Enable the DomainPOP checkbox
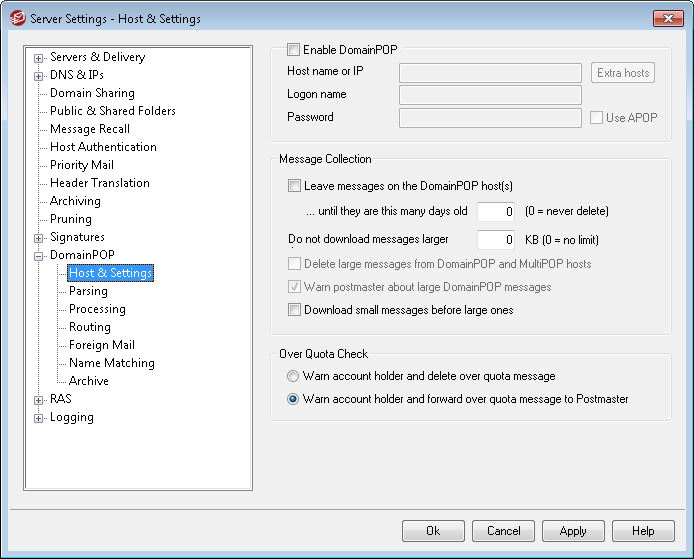 [293, 50]
